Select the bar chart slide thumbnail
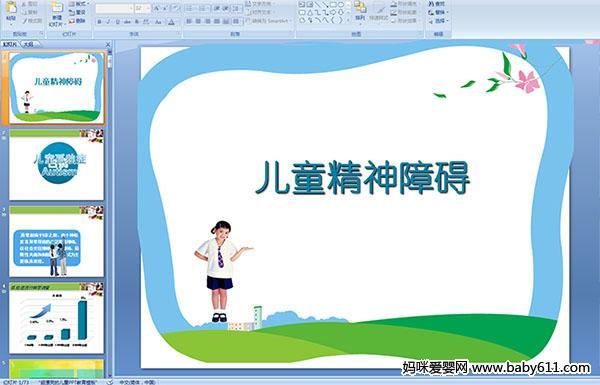Screen dimensions: 600x385 pos(56,318)
